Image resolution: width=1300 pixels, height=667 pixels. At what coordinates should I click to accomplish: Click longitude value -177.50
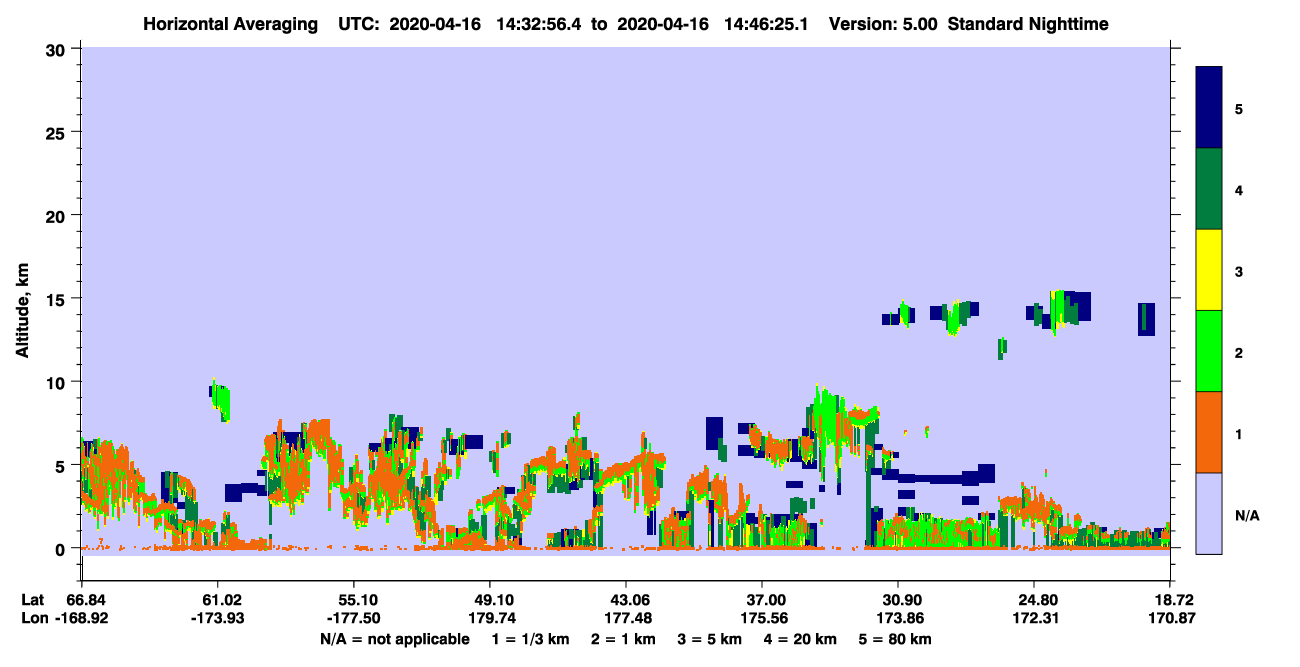click(x=354, y=618)
